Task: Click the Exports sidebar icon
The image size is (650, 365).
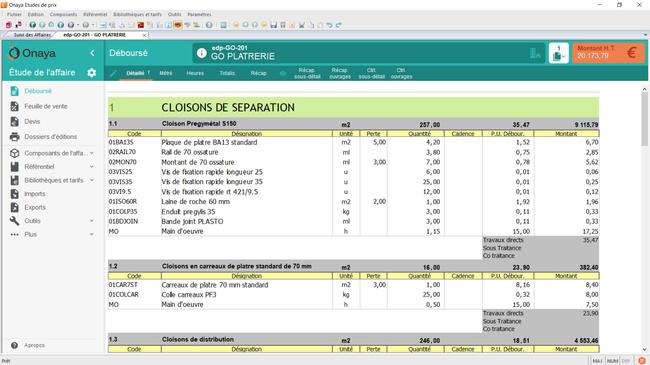Action: pyautogui.click(x=15, y=207)
